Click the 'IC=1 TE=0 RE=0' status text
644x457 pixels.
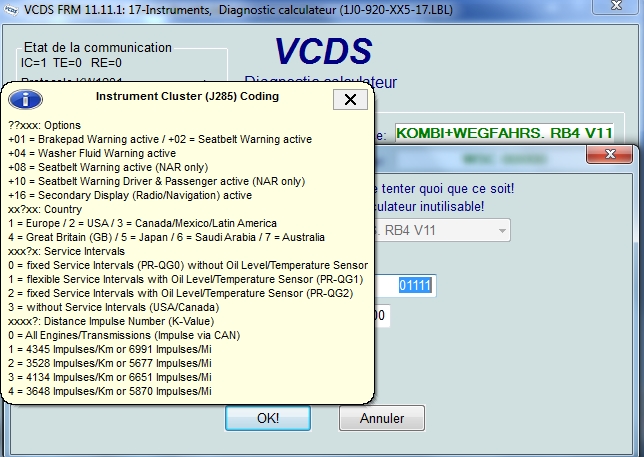tap(71, 63)
